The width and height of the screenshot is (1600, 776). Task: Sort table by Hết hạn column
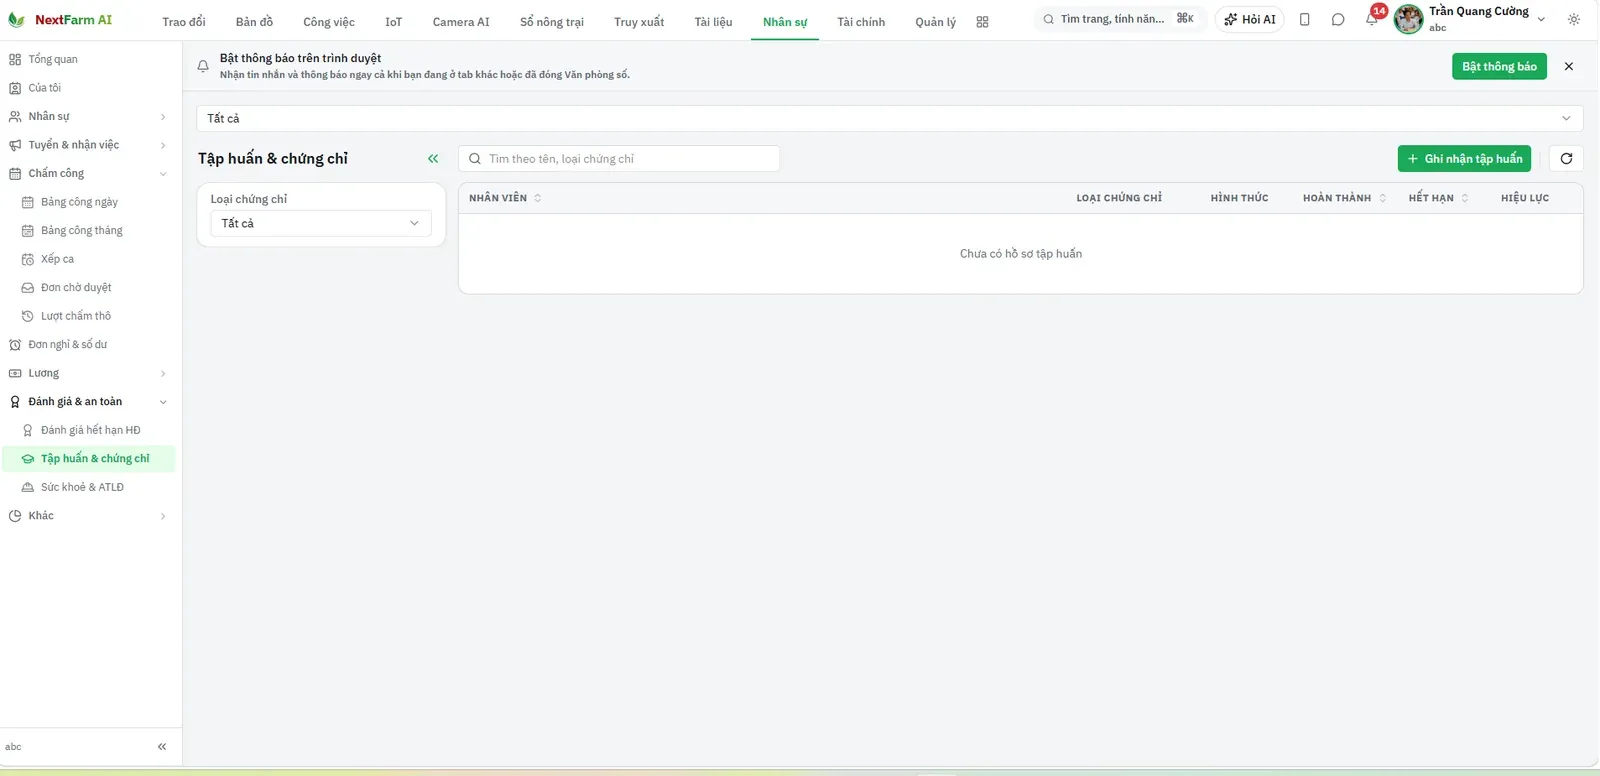[1438, 198]
